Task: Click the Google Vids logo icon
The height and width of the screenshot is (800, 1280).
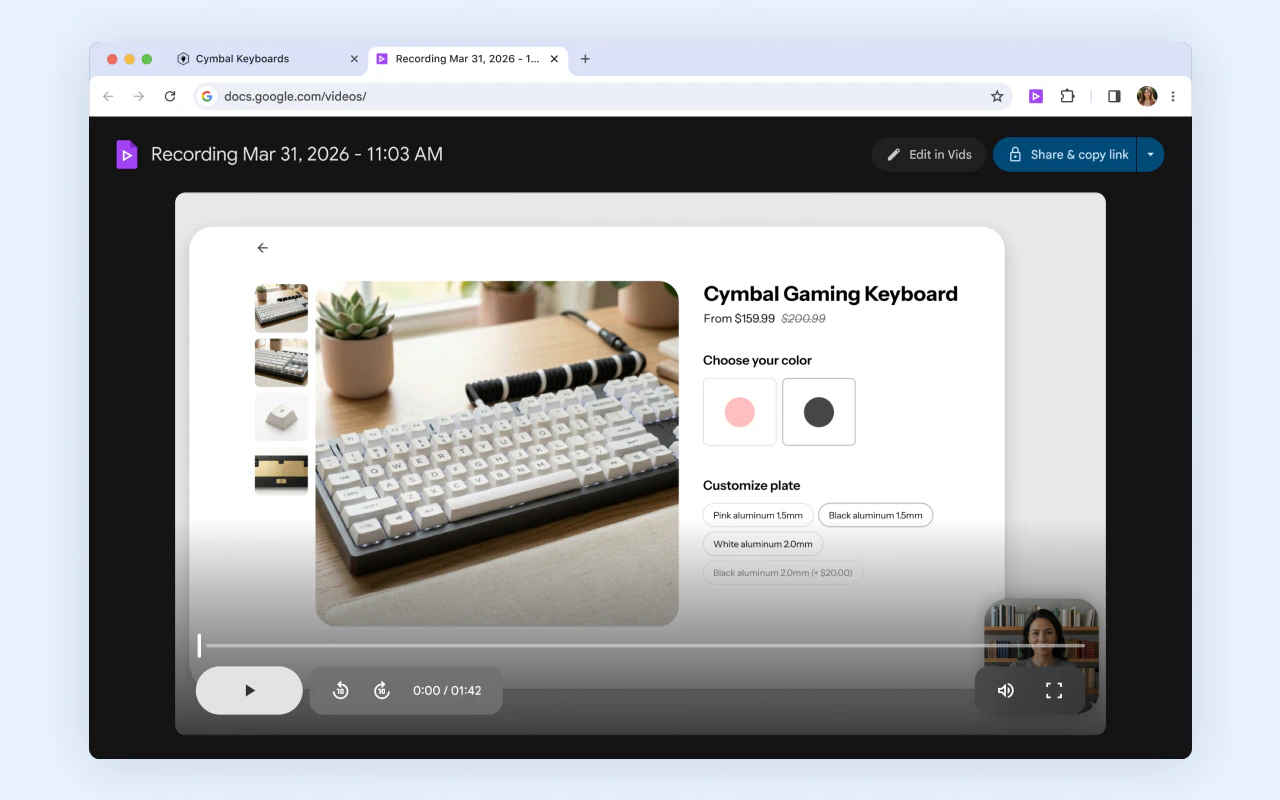Action: [127, 154]
